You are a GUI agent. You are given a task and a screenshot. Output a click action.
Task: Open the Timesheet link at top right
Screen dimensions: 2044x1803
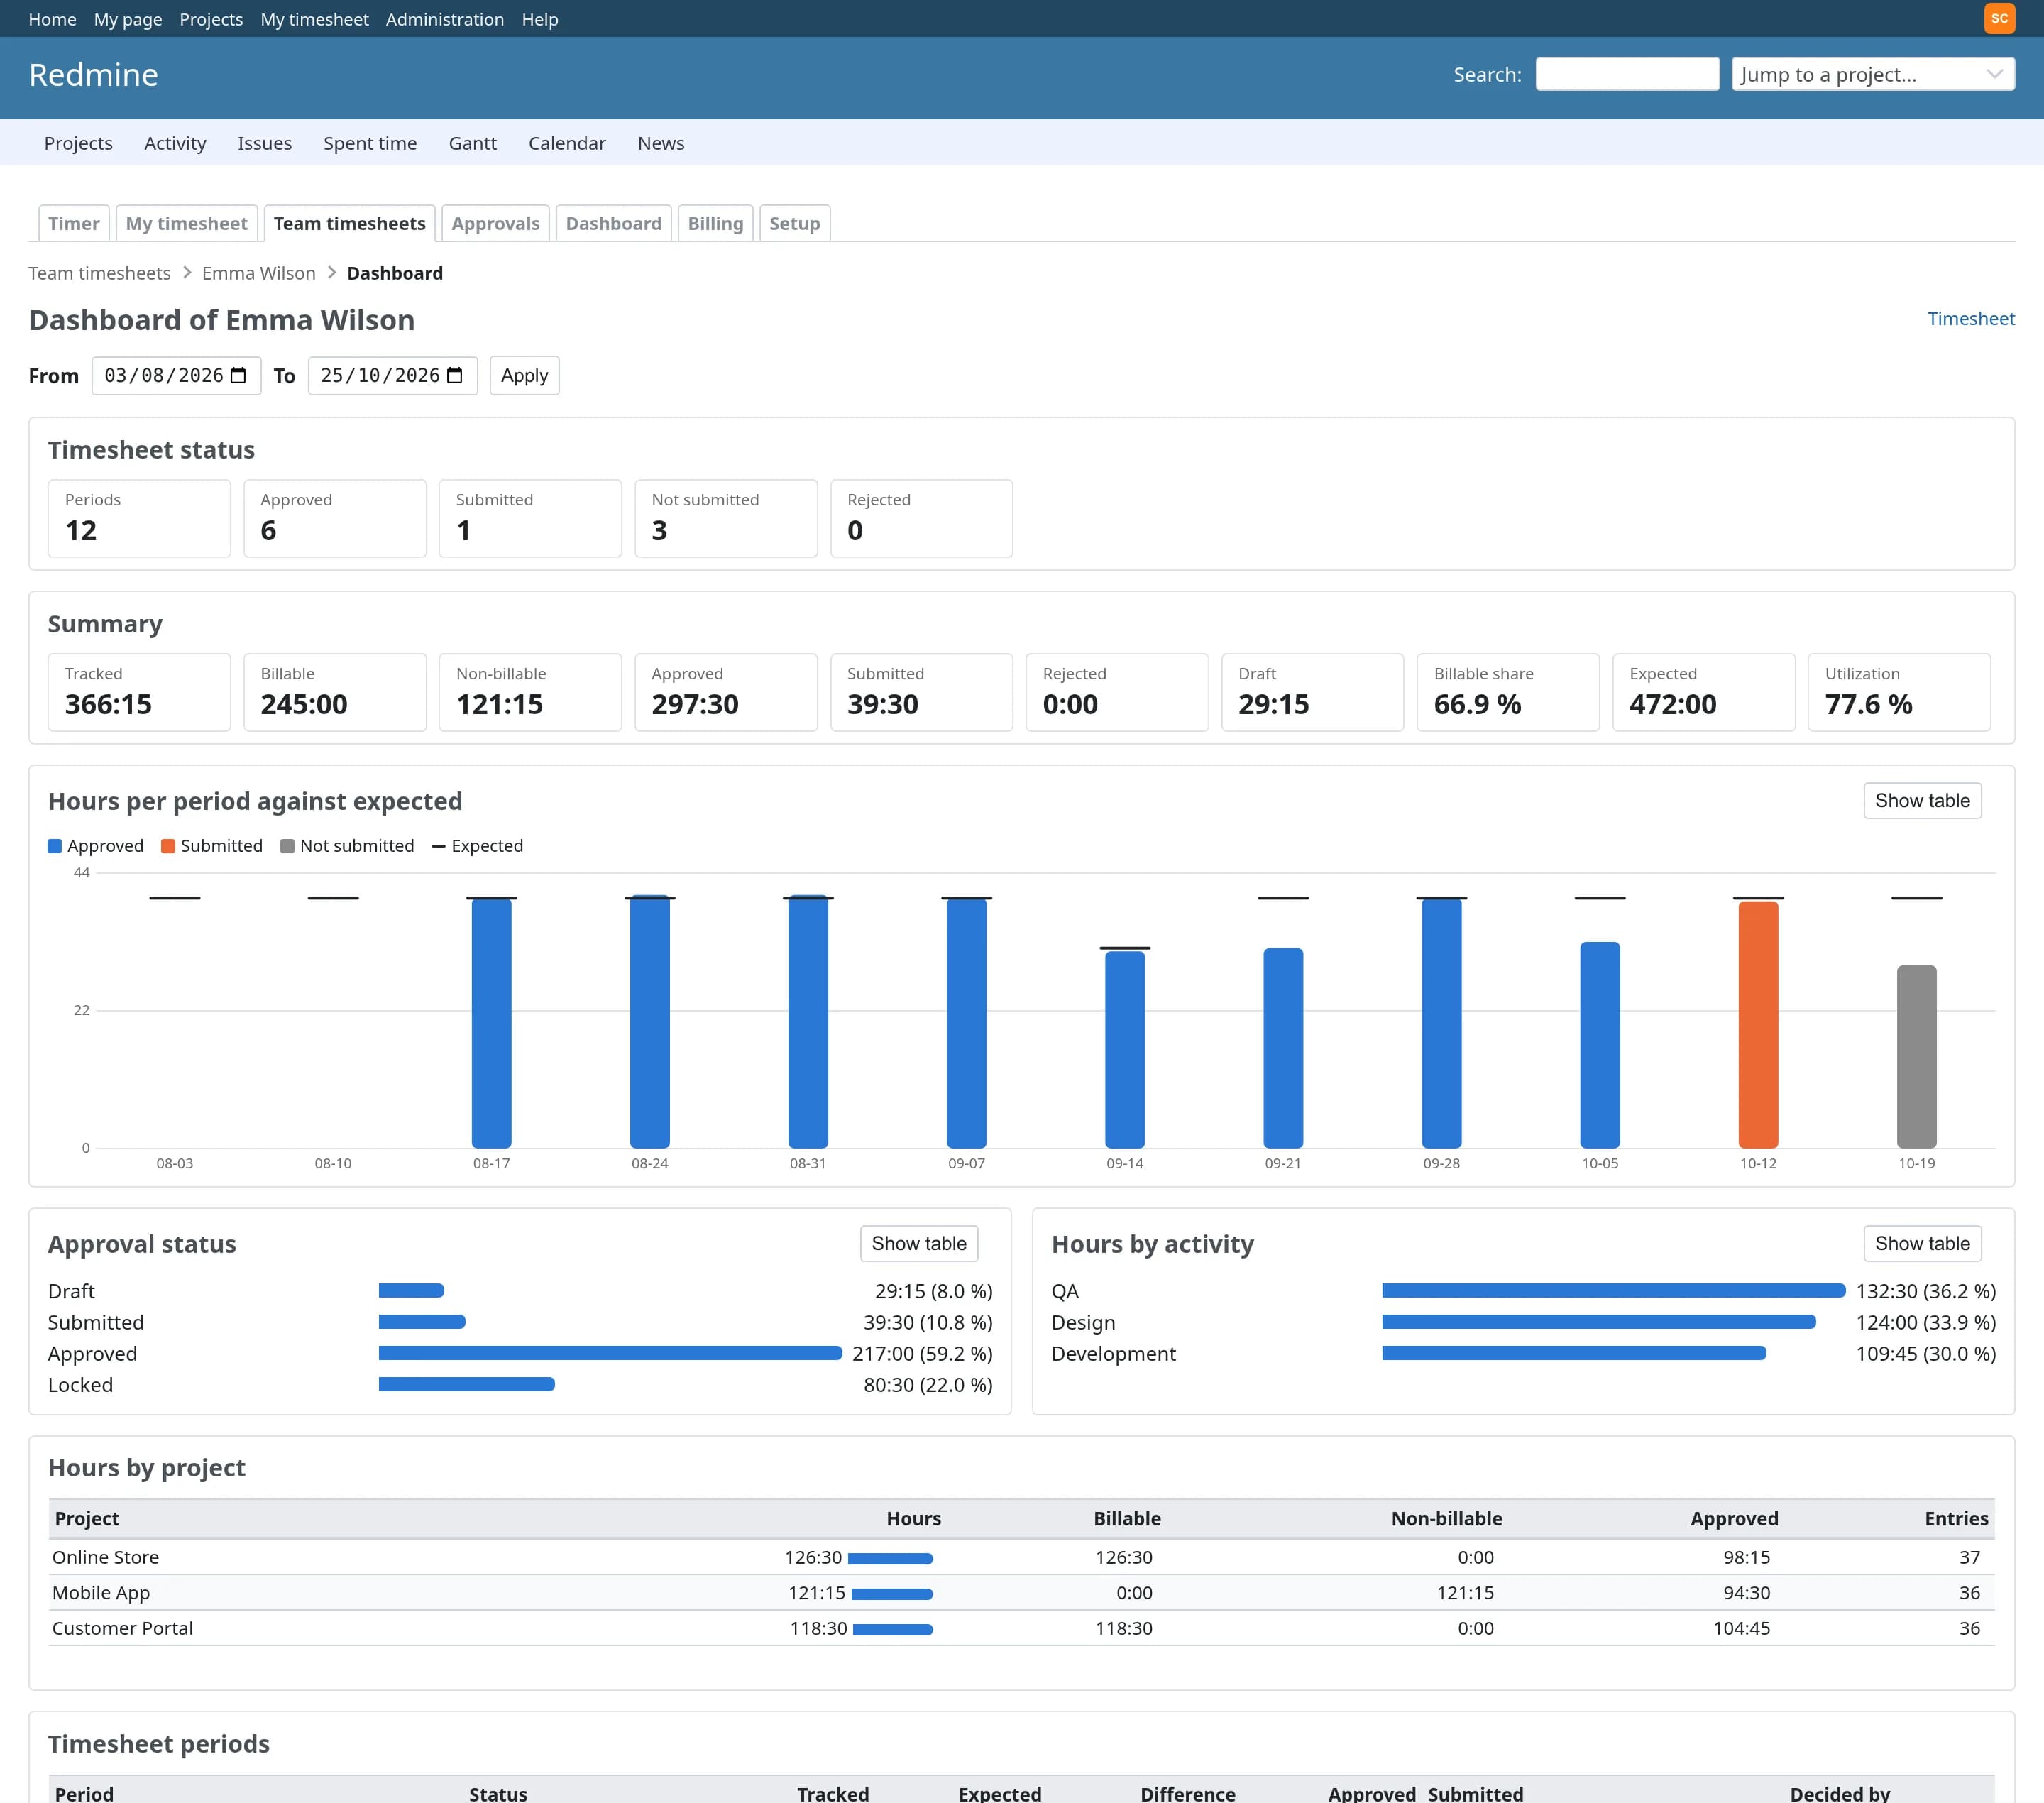click(x=1971, y=318)
